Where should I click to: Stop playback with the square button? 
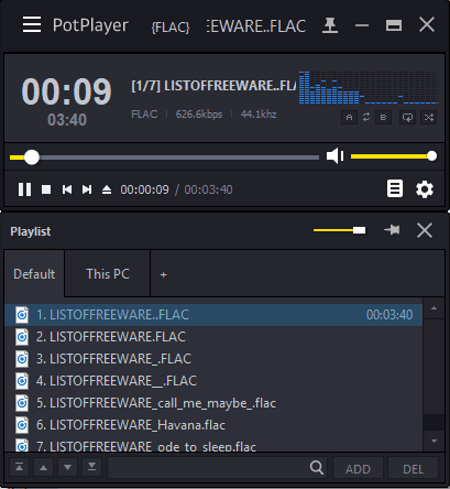pos(46,190)
